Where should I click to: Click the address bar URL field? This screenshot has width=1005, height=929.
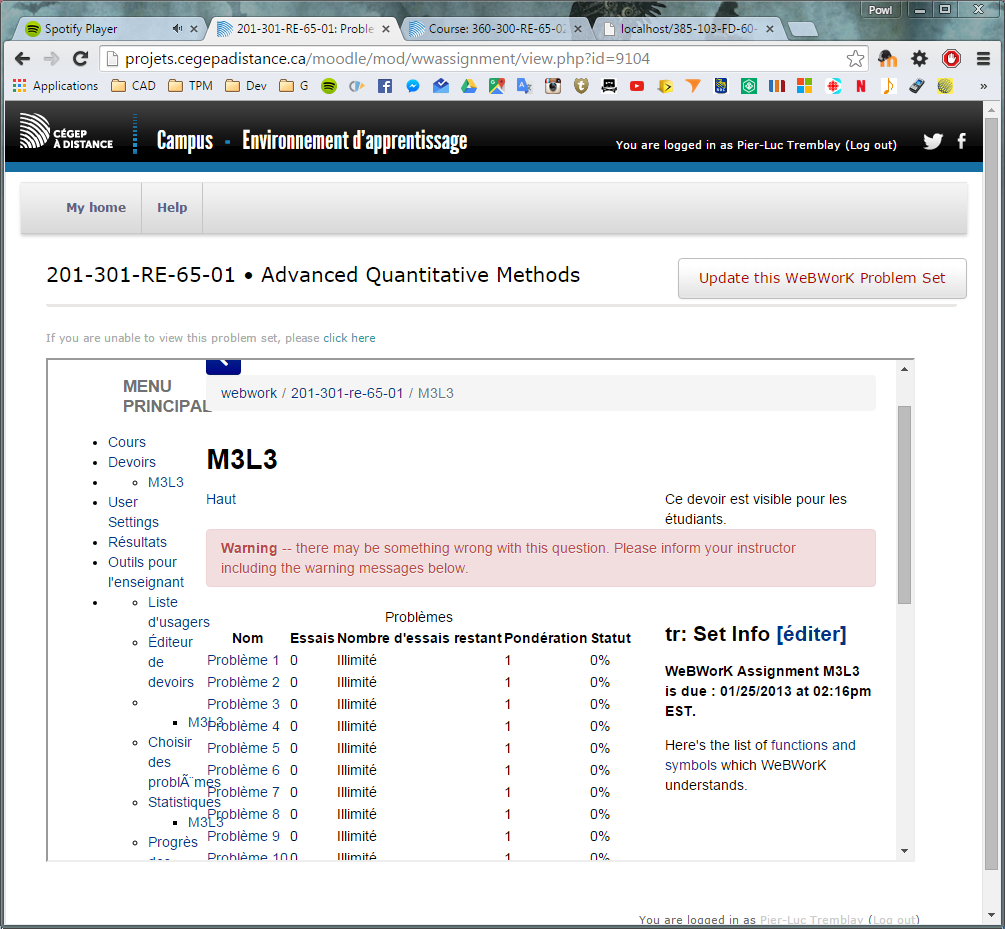point(470,59)
